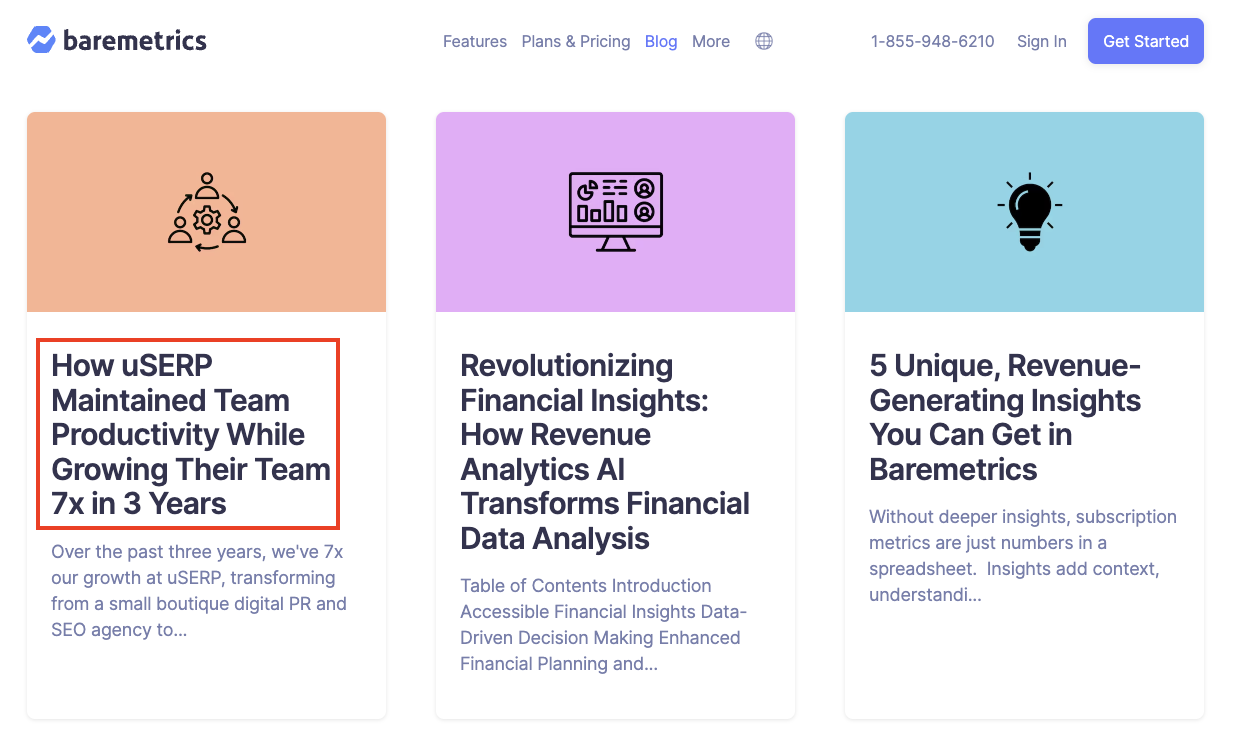Open Revolutionizing Financial Insights article title
1233x737 pixels.
coord(605,452)
